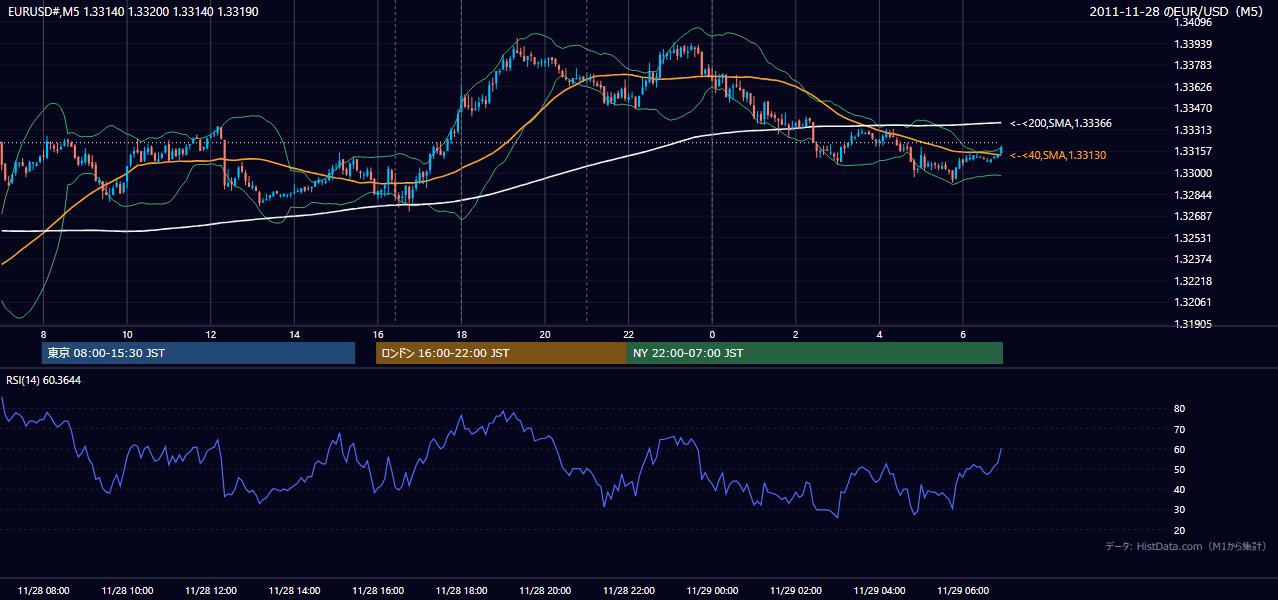Viewport: 1278px width, 600px height.
Task: Click hour label 16 under price chart
Action: 378,334
